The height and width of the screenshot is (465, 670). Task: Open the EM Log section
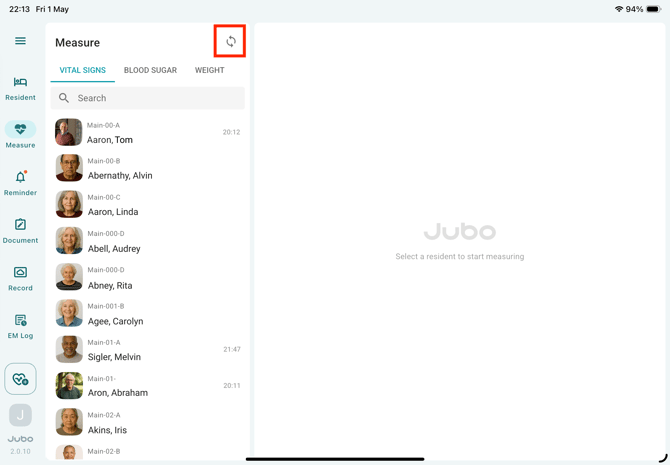20,327
